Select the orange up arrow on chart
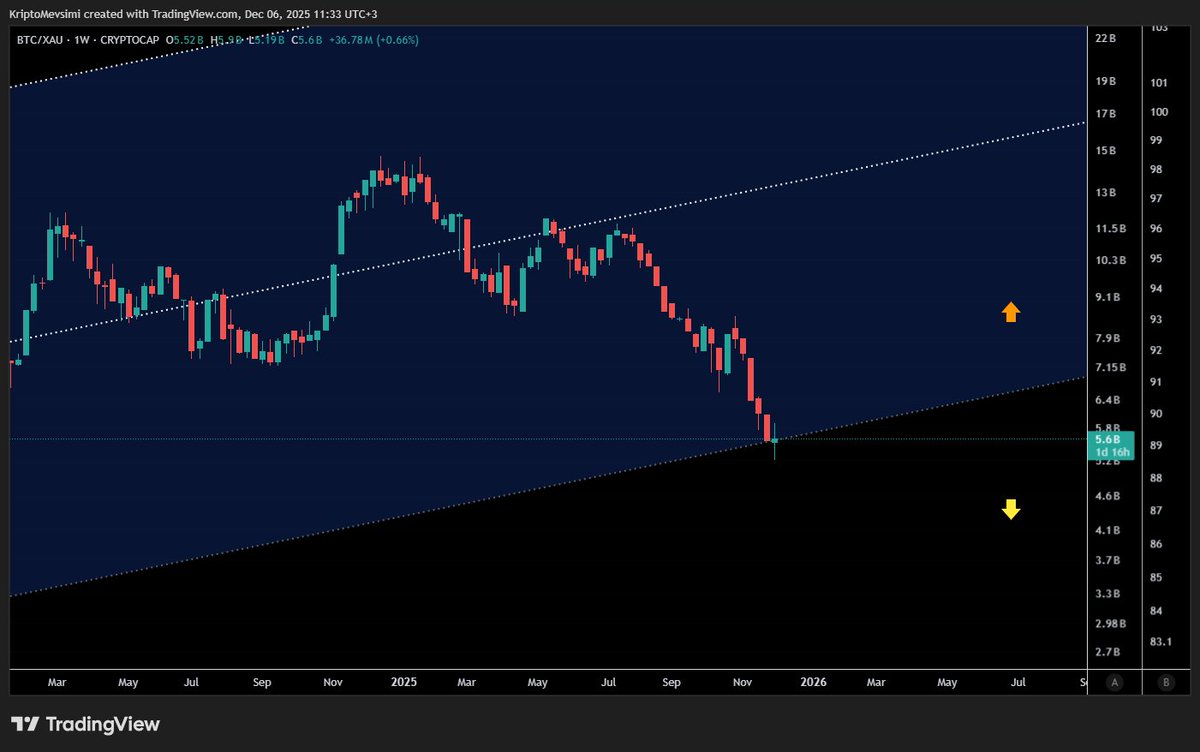 tap(1011, 312)
